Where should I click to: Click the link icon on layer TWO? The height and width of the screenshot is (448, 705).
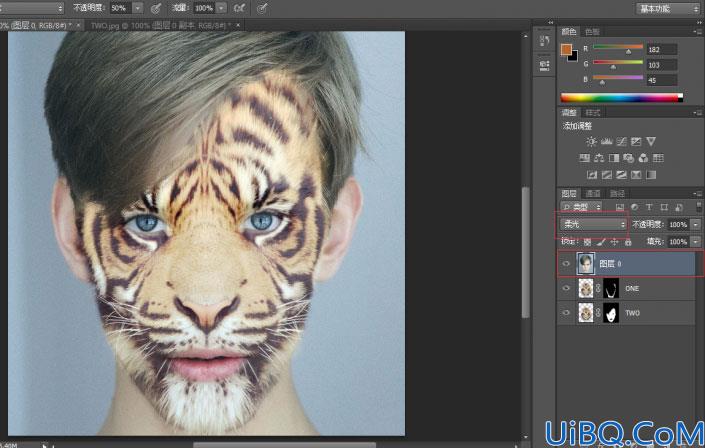click(598, 313)
